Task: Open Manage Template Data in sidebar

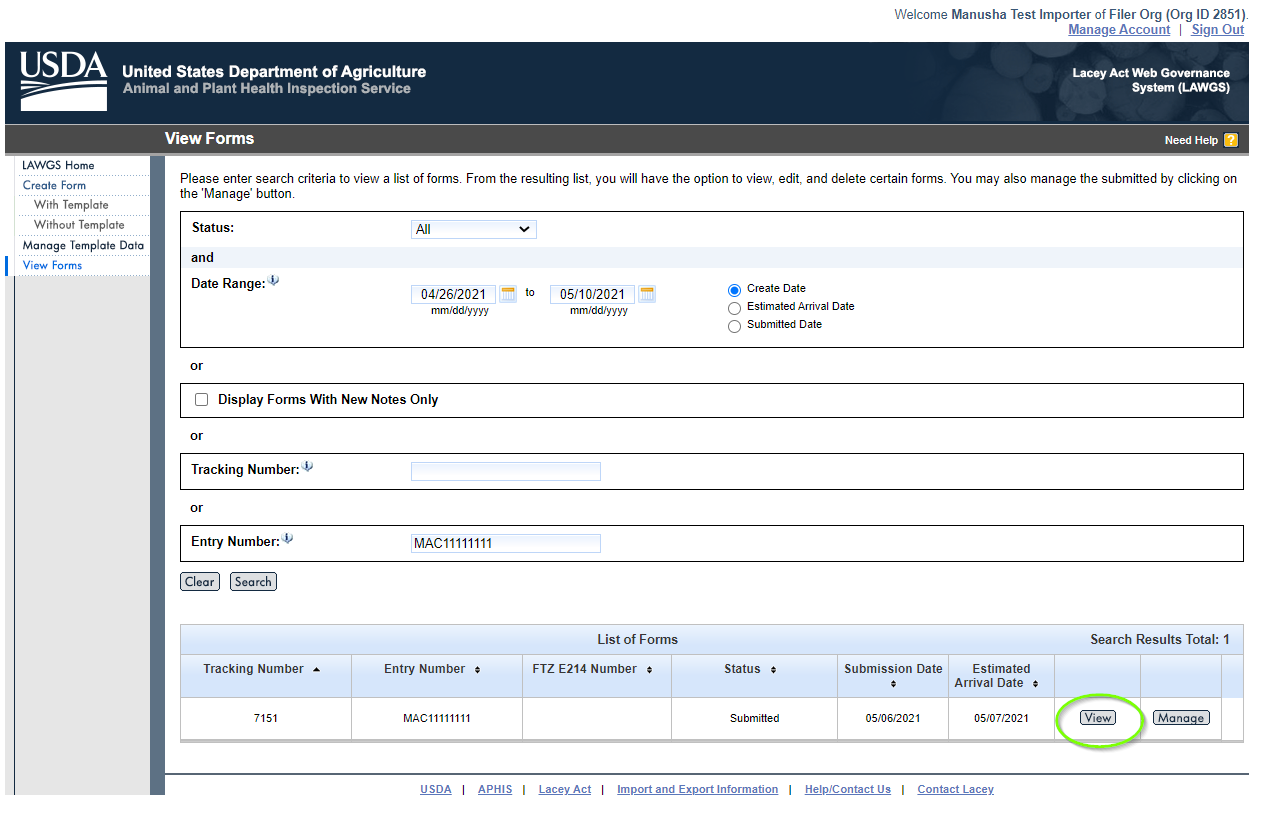Action: click(83, 245)
